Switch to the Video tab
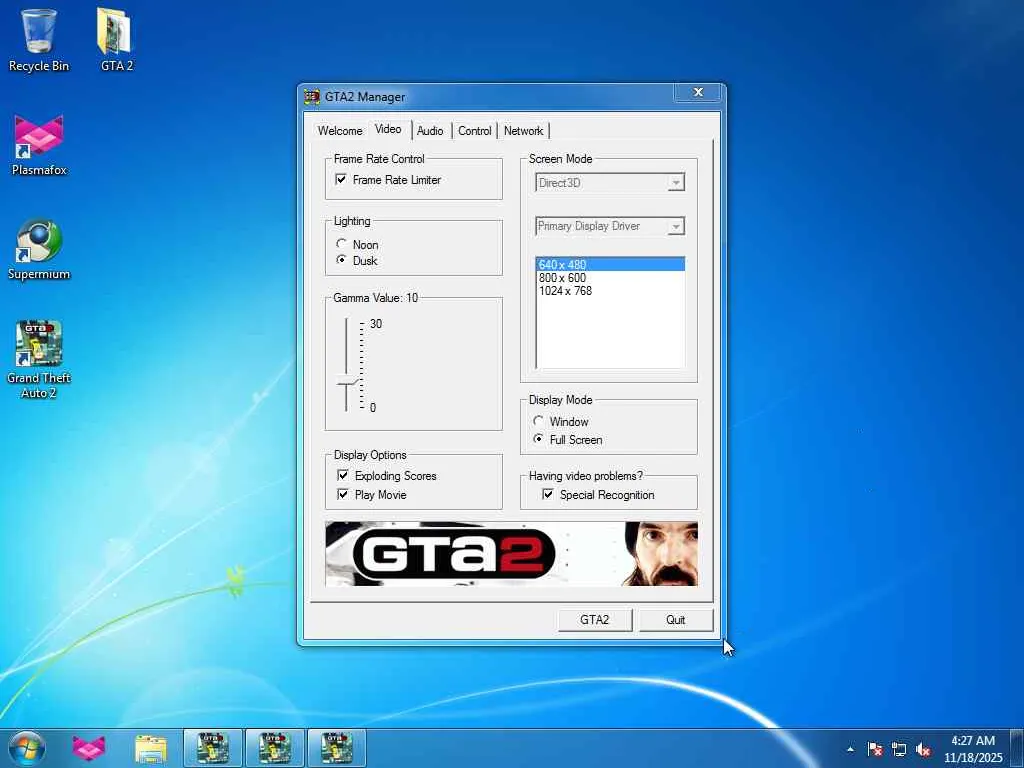This screenshot has width=1024, height=768. click(x=388, y=129)
